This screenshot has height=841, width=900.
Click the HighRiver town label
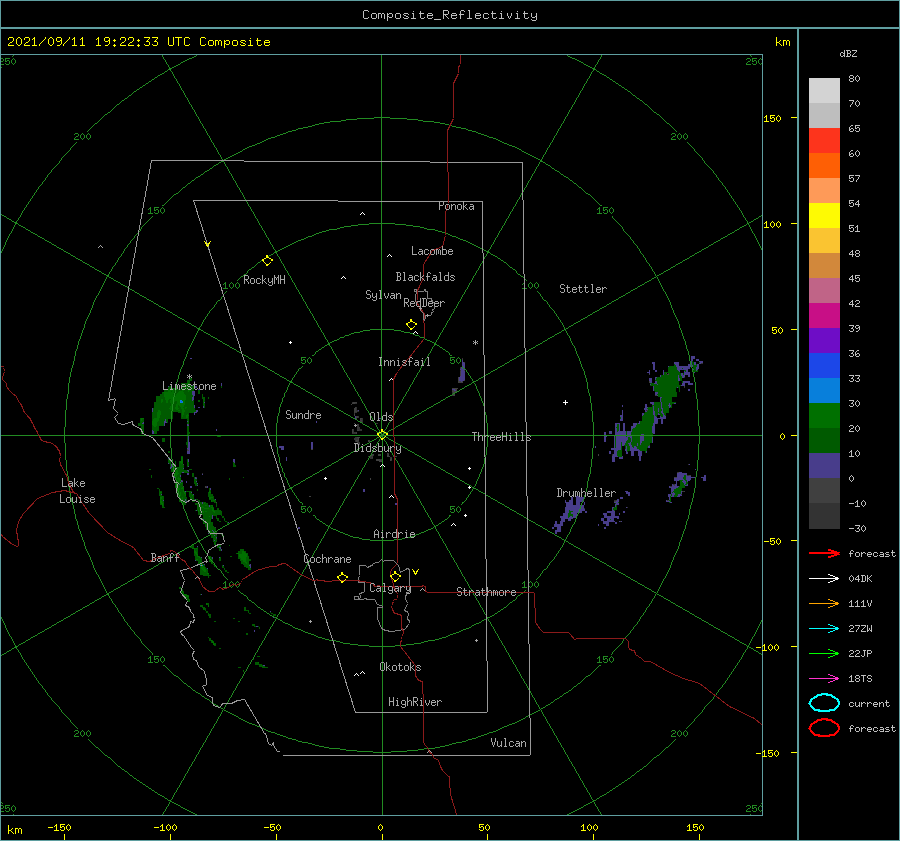point(414,702)
